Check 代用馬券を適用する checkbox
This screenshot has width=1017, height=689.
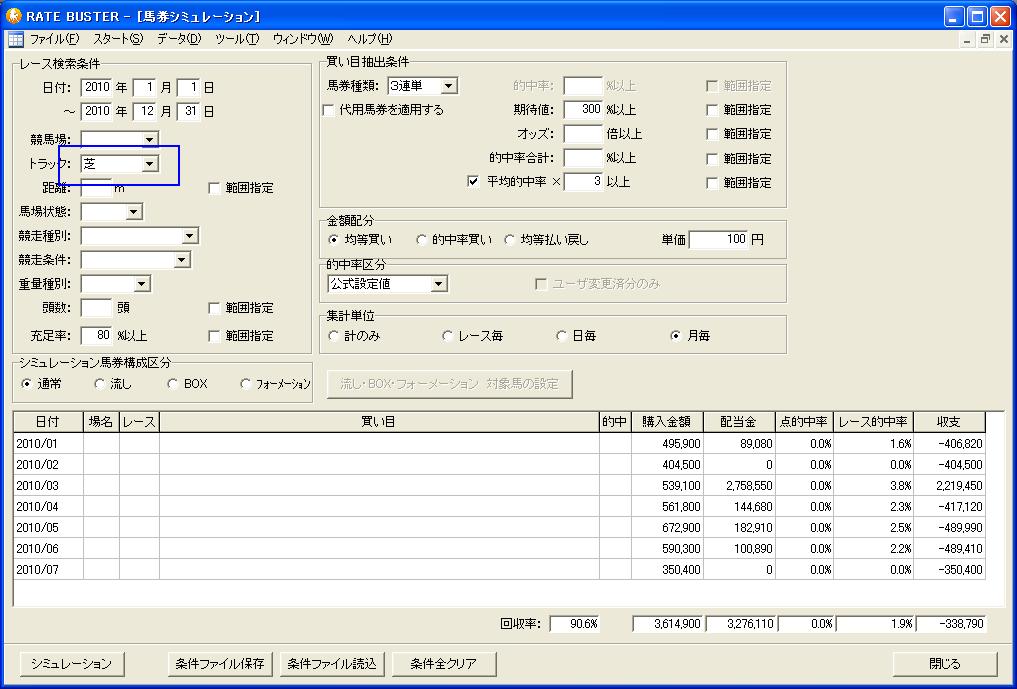tap(329, 110)
